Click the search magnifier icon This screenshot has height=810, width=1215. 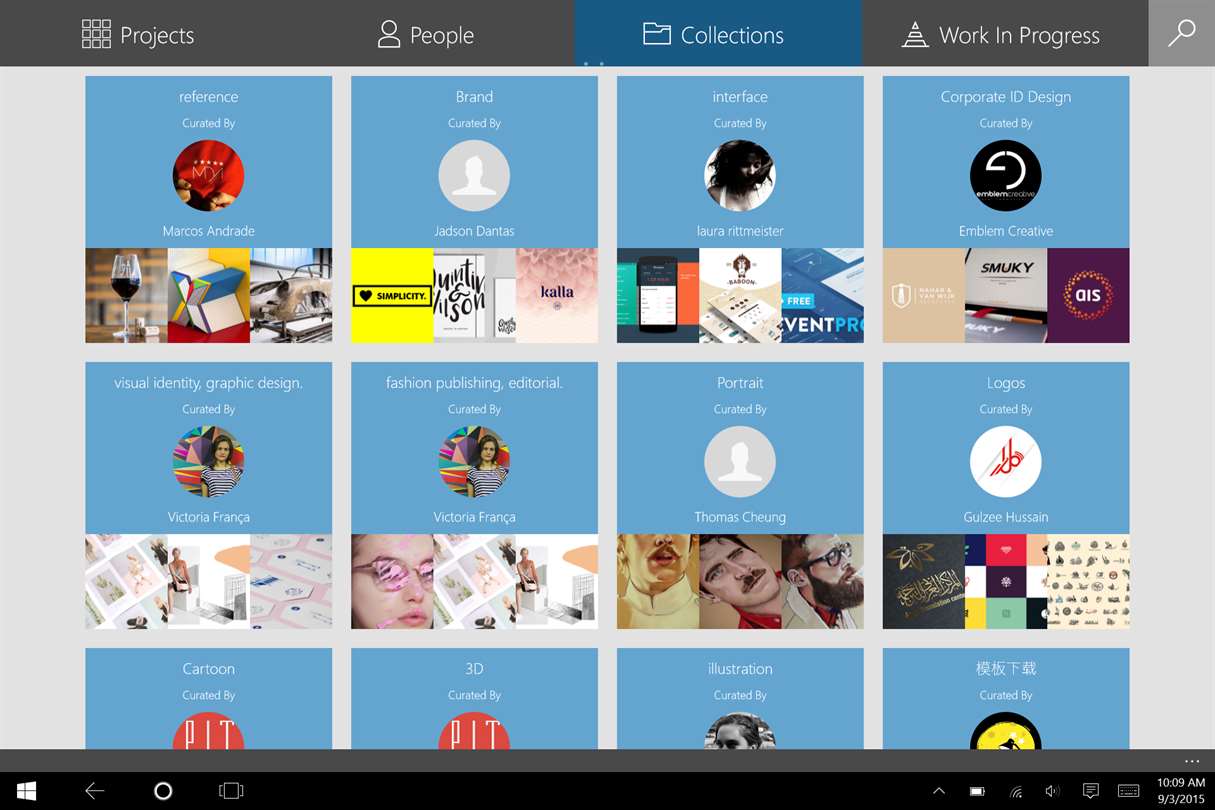tap(1182, 33)
